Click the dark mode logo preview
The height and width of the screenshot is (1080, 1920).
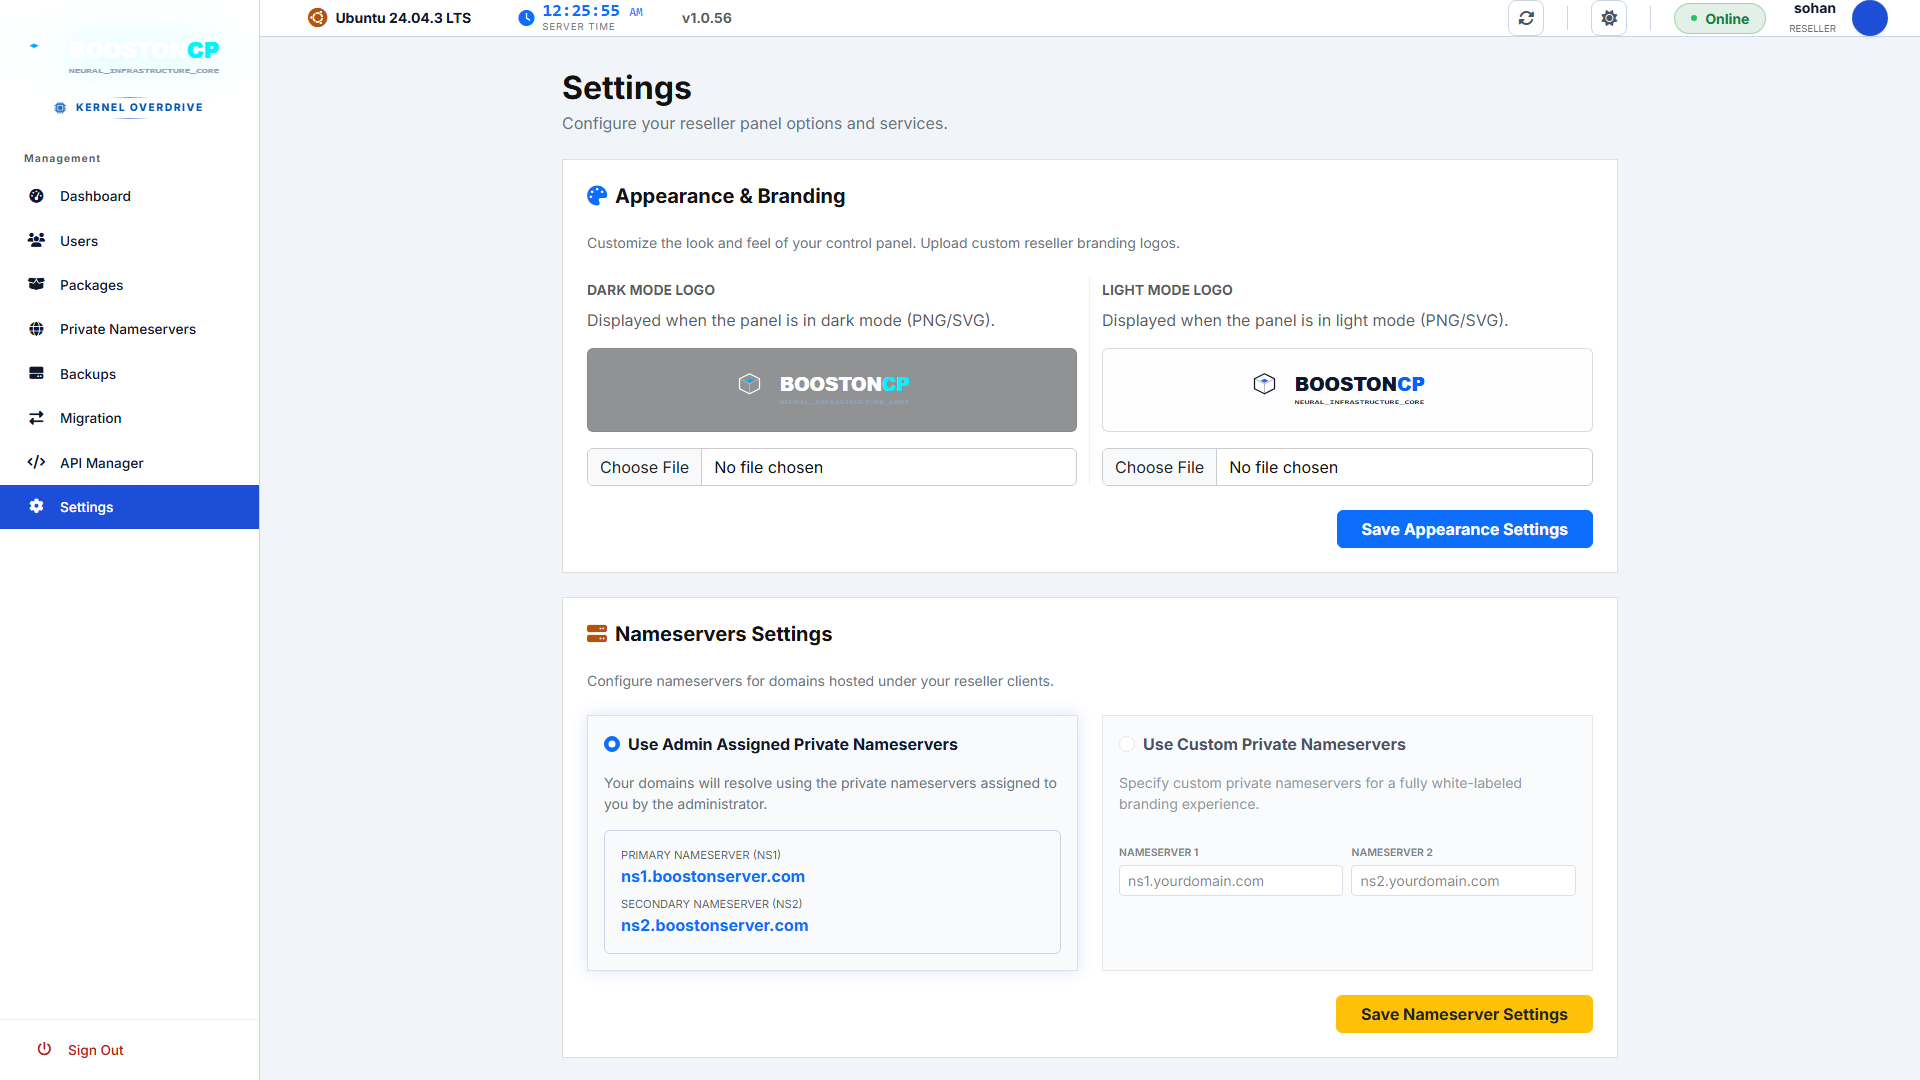832,390
